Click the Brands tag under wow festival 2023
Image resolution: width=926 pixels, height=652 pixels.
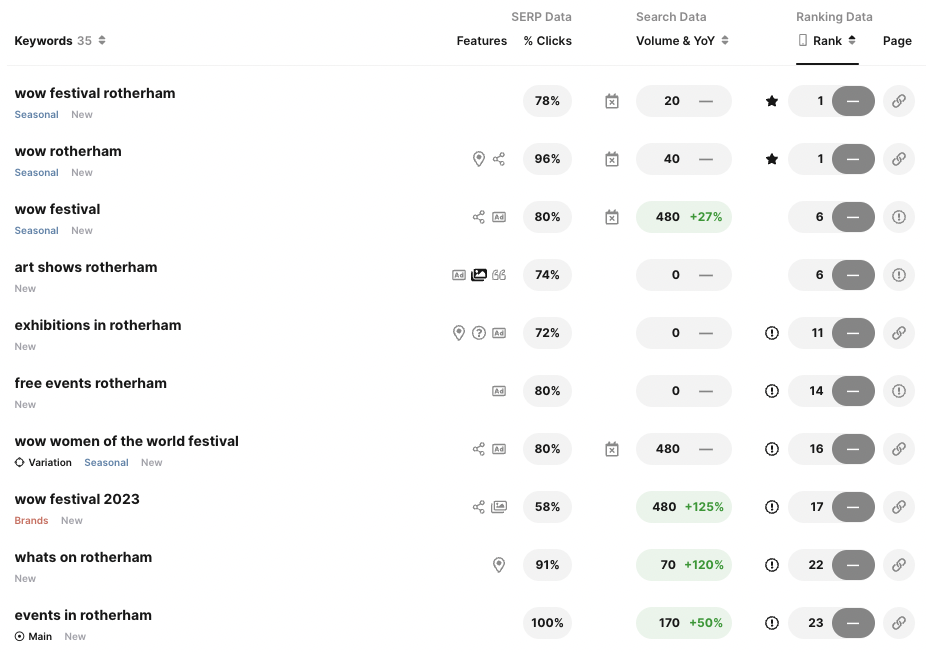[31, 521]
